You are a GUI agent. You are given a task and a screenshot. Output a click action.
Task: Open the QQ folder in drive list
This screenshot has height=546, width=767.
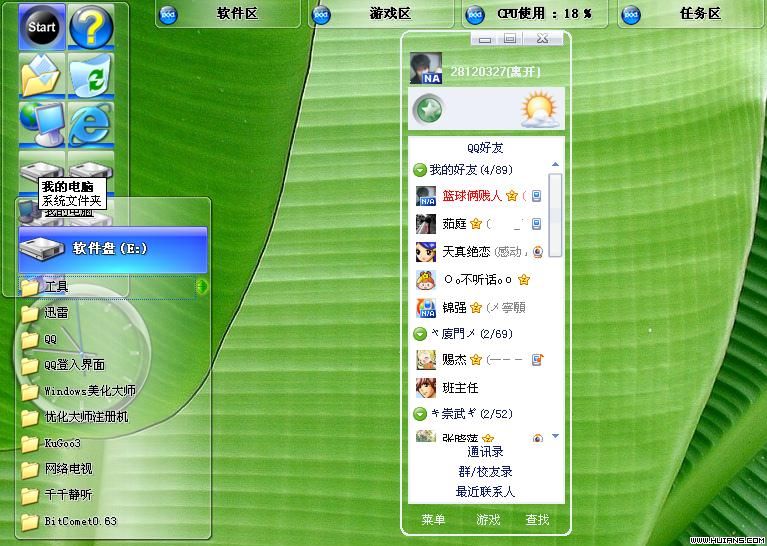pyautogui.click(x=39, y=339)
